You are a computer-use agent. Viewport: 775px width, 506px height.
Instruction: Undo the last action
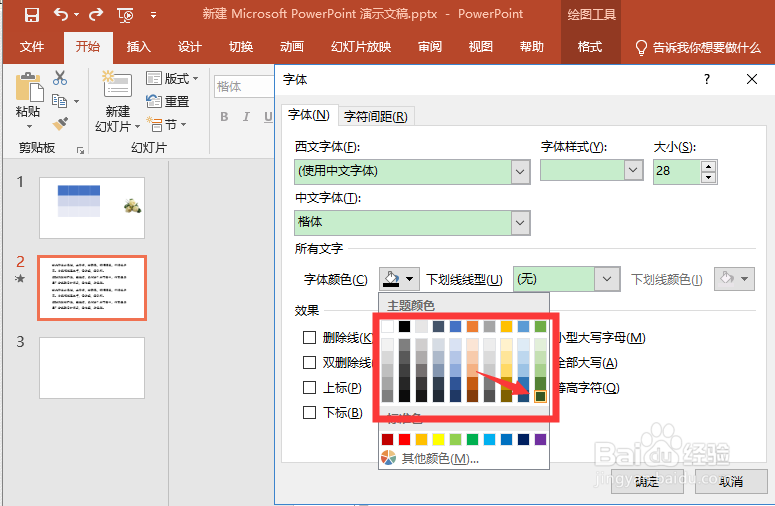pos(61,15)
